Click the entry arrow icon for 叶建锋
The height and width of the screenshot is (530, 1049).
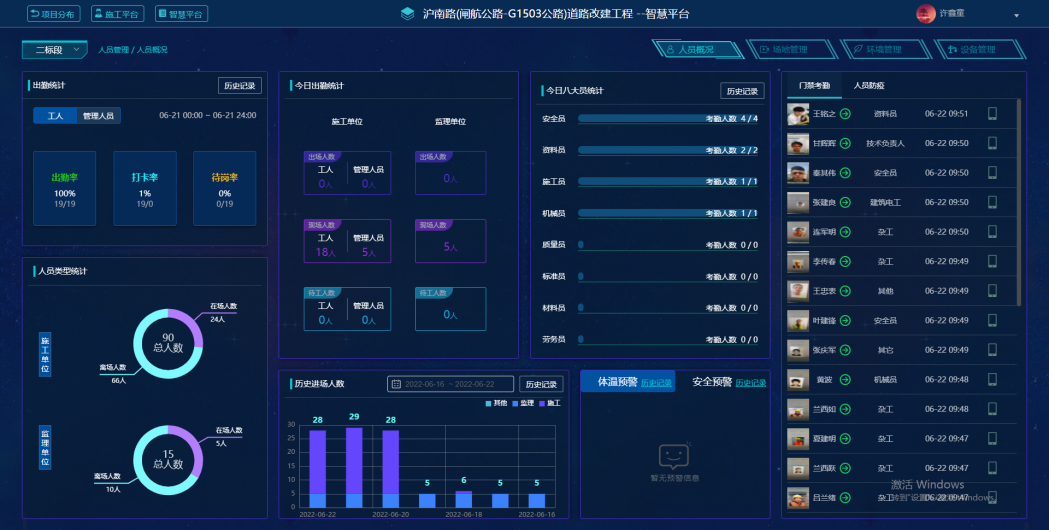(845, 321)
